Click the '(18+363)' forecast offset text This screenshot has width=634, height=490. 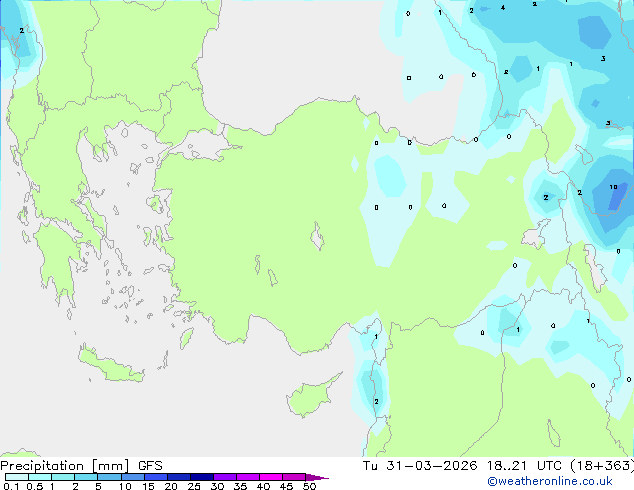point(602,466)
